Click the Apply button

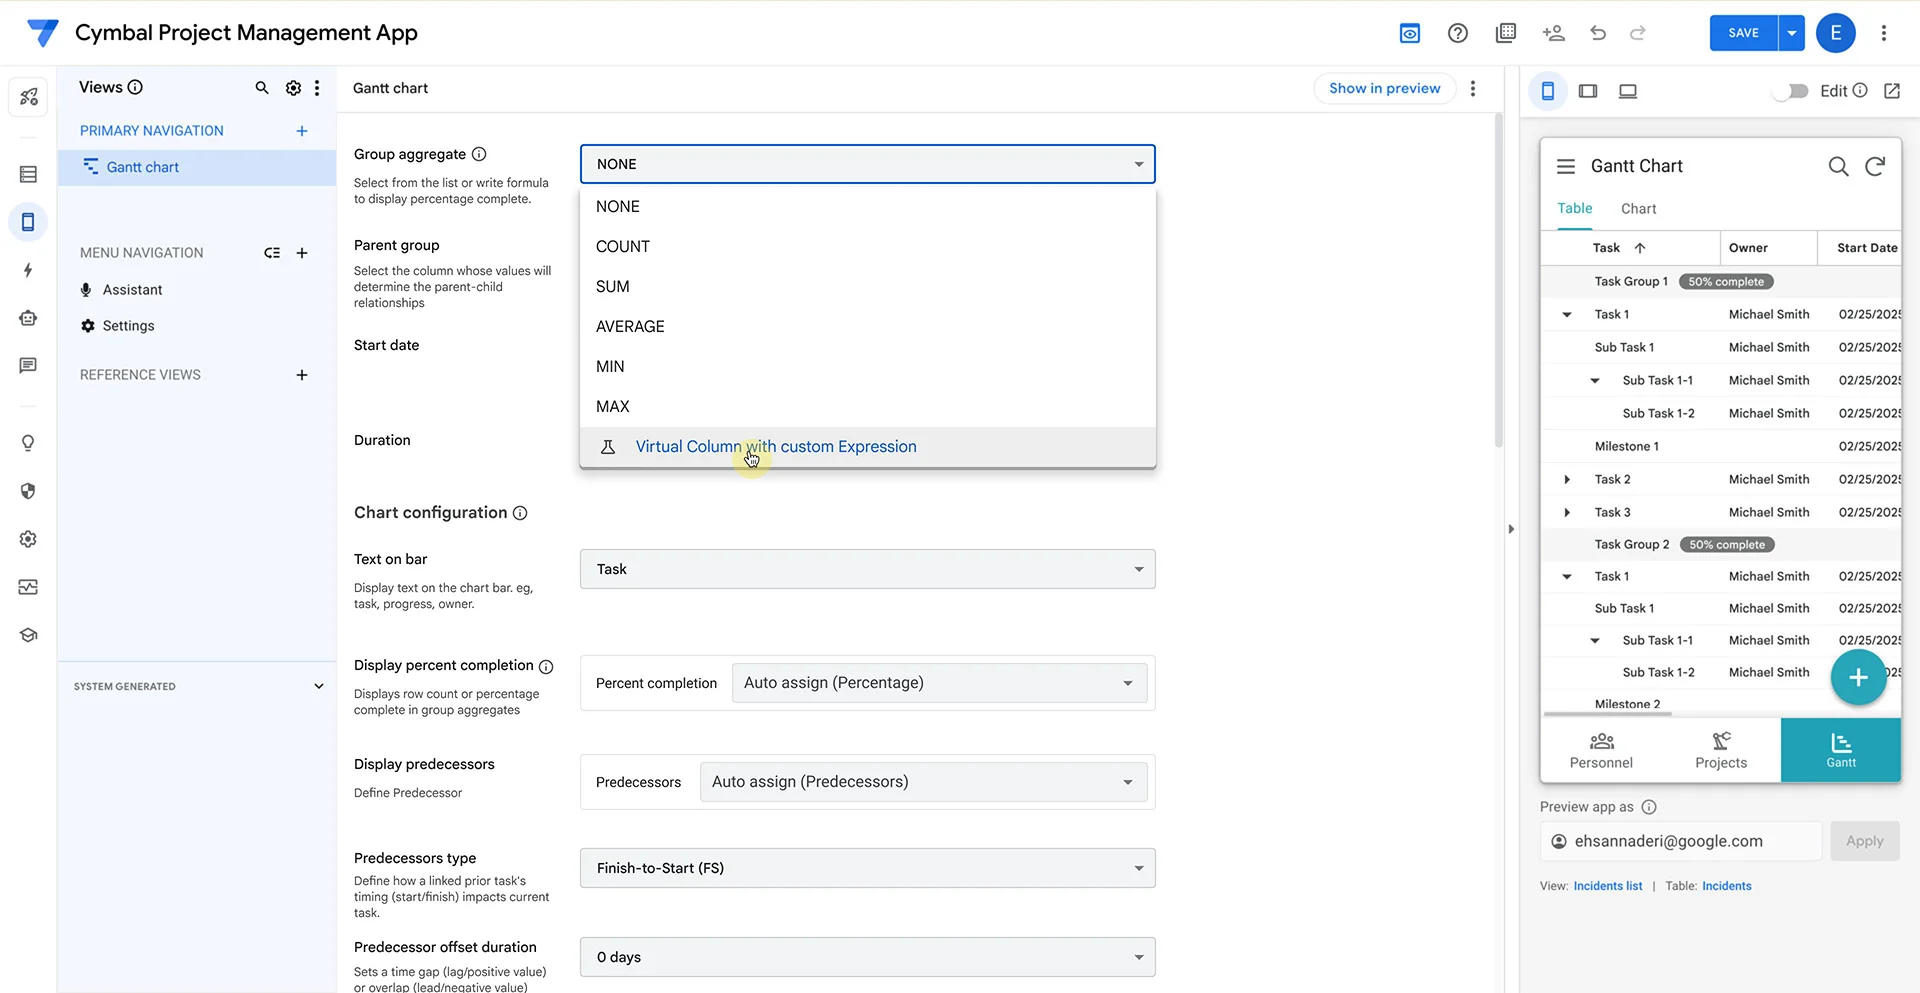click(1865, 841)
